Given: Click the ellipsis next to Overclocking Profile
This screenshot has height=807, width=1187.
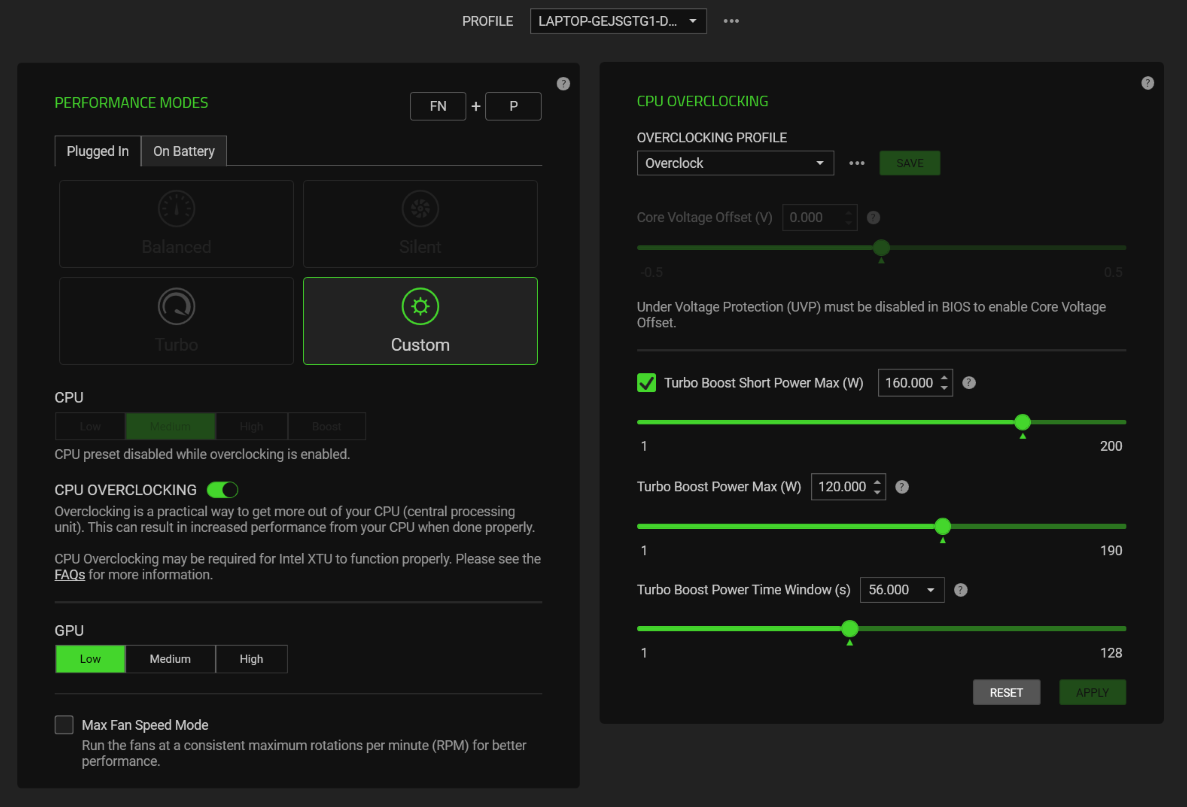Looking at the screenshot, I should [856, 162].
